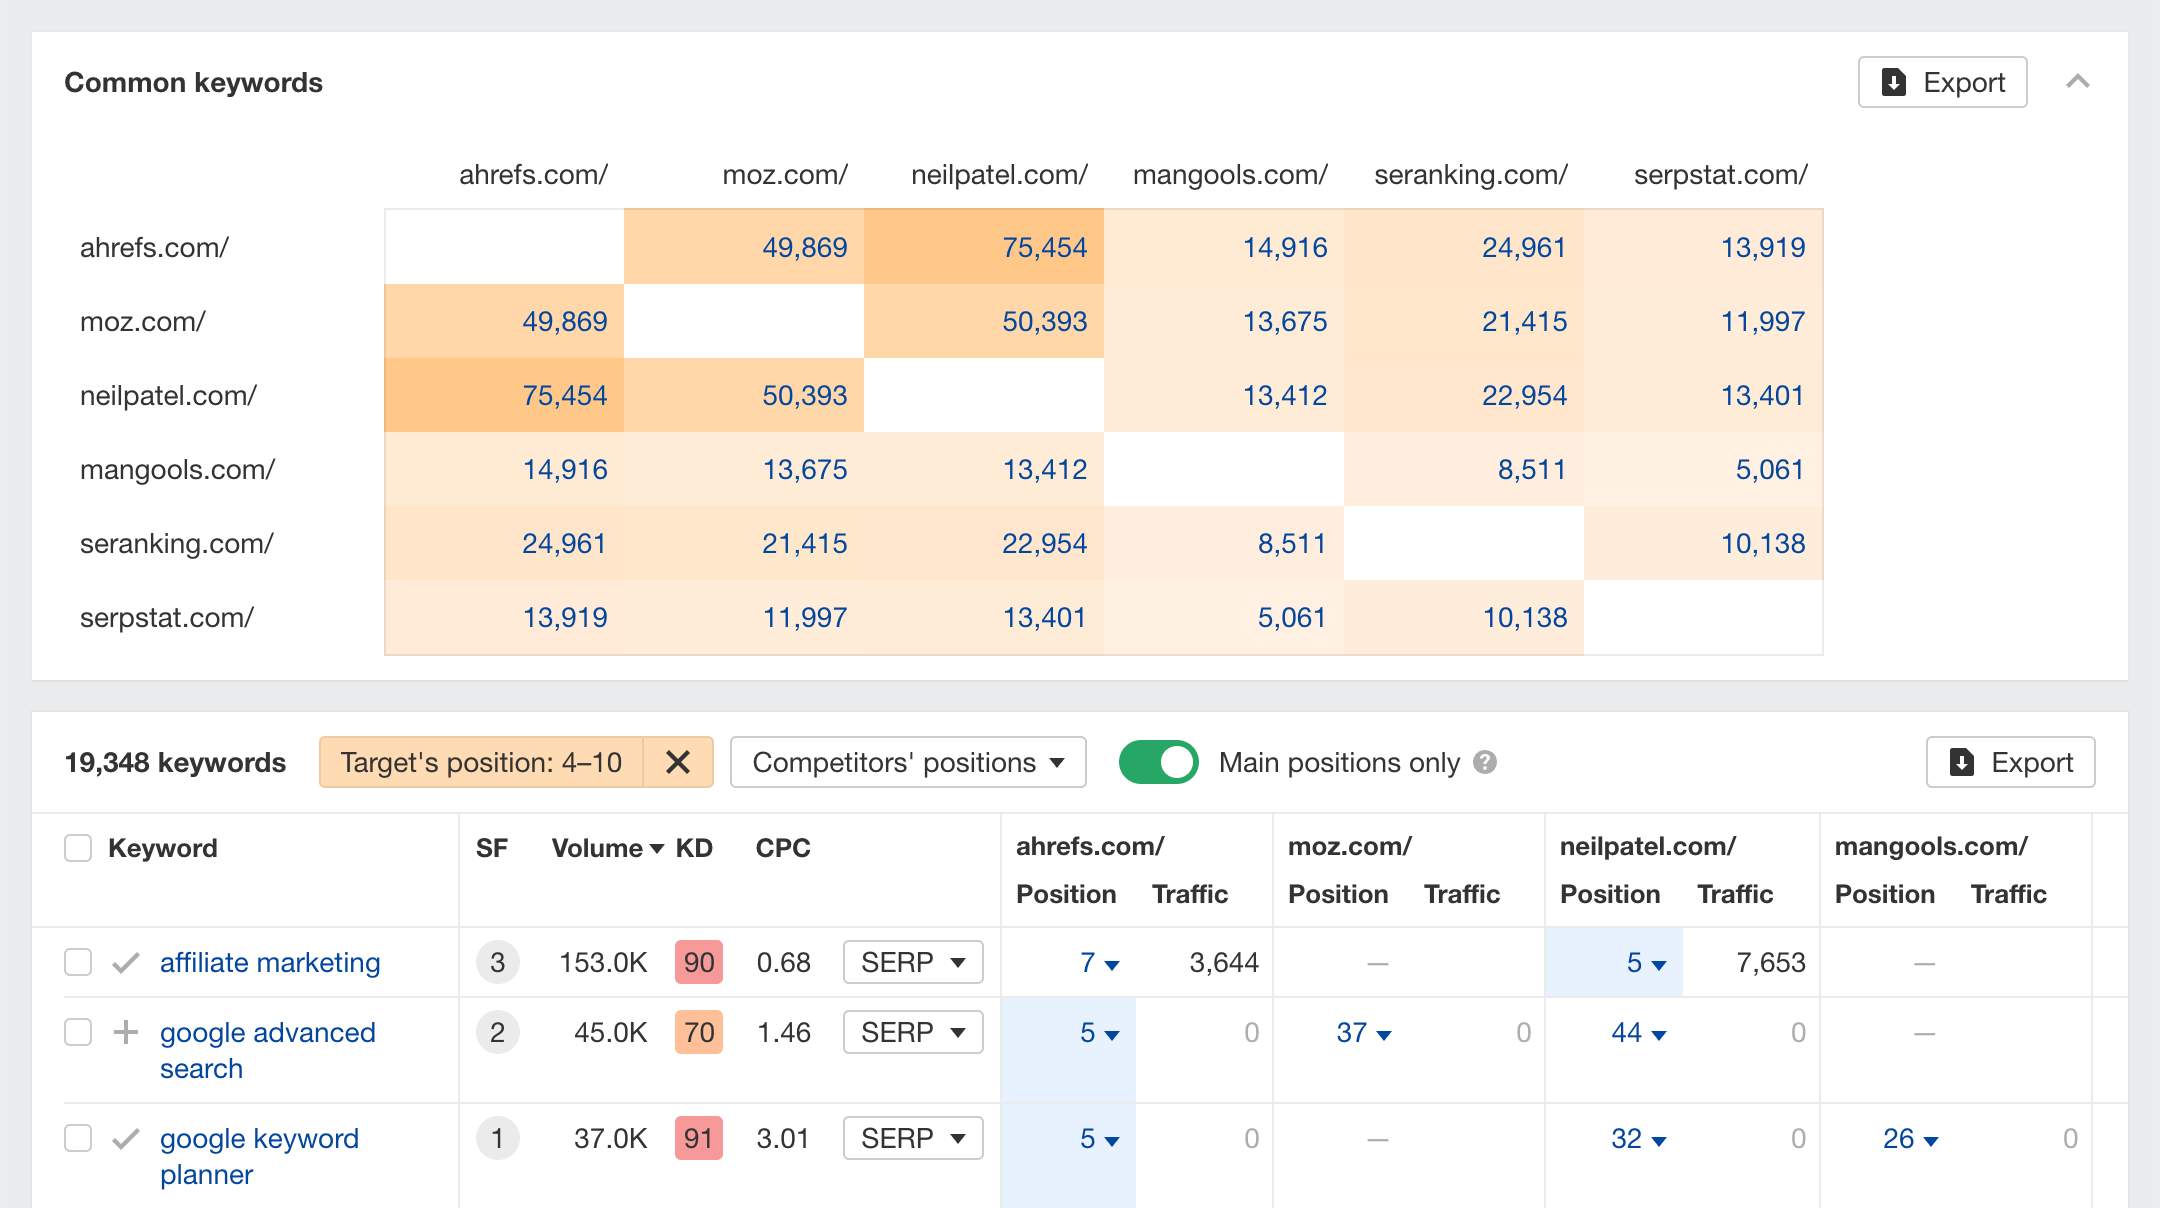Open the SERP dropdown for affiliate marketing
2160x1208 pixels.
[912, 962]
